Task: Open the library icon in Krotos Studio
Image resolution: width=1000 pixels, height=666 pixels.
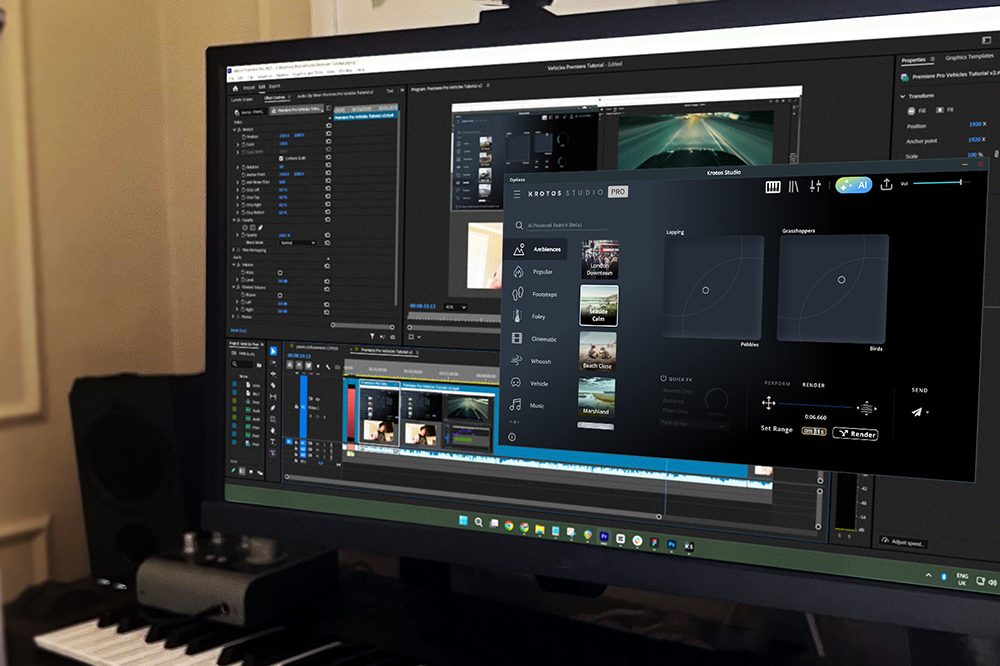Action: [x=793, y=186]
